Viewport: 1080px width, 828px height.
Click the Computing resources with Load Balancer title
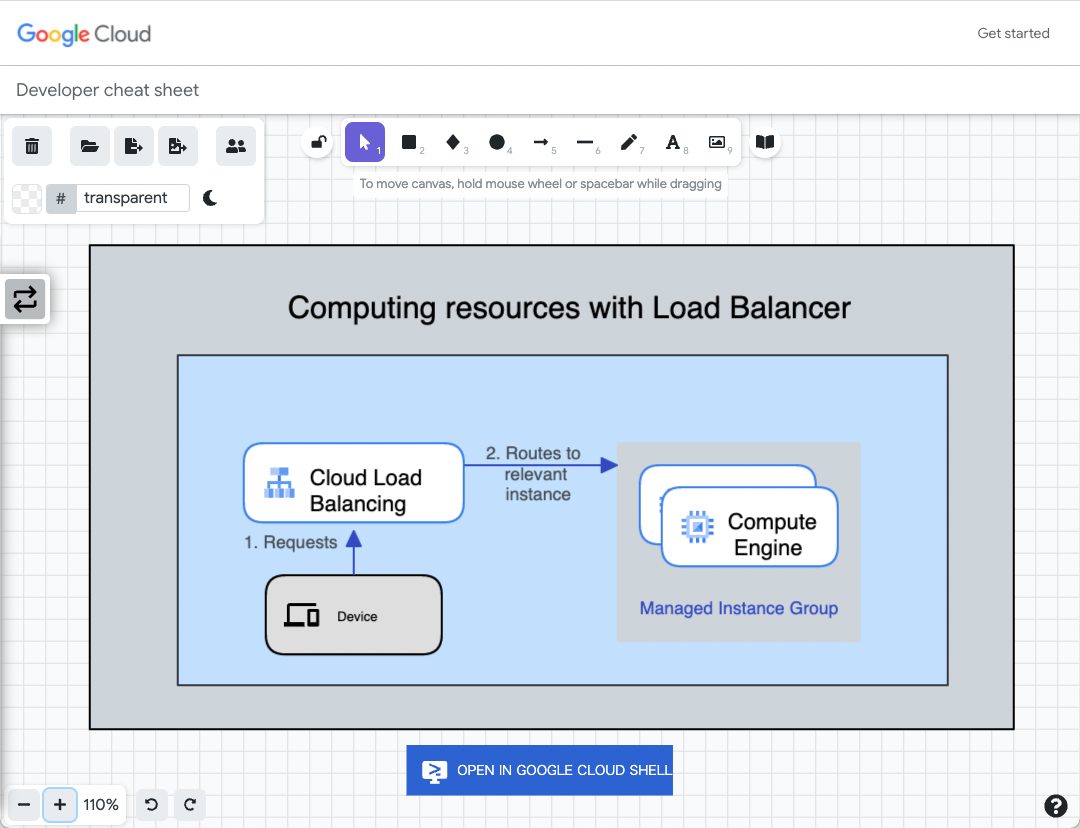pyautogui.click(x=569, y=308)
